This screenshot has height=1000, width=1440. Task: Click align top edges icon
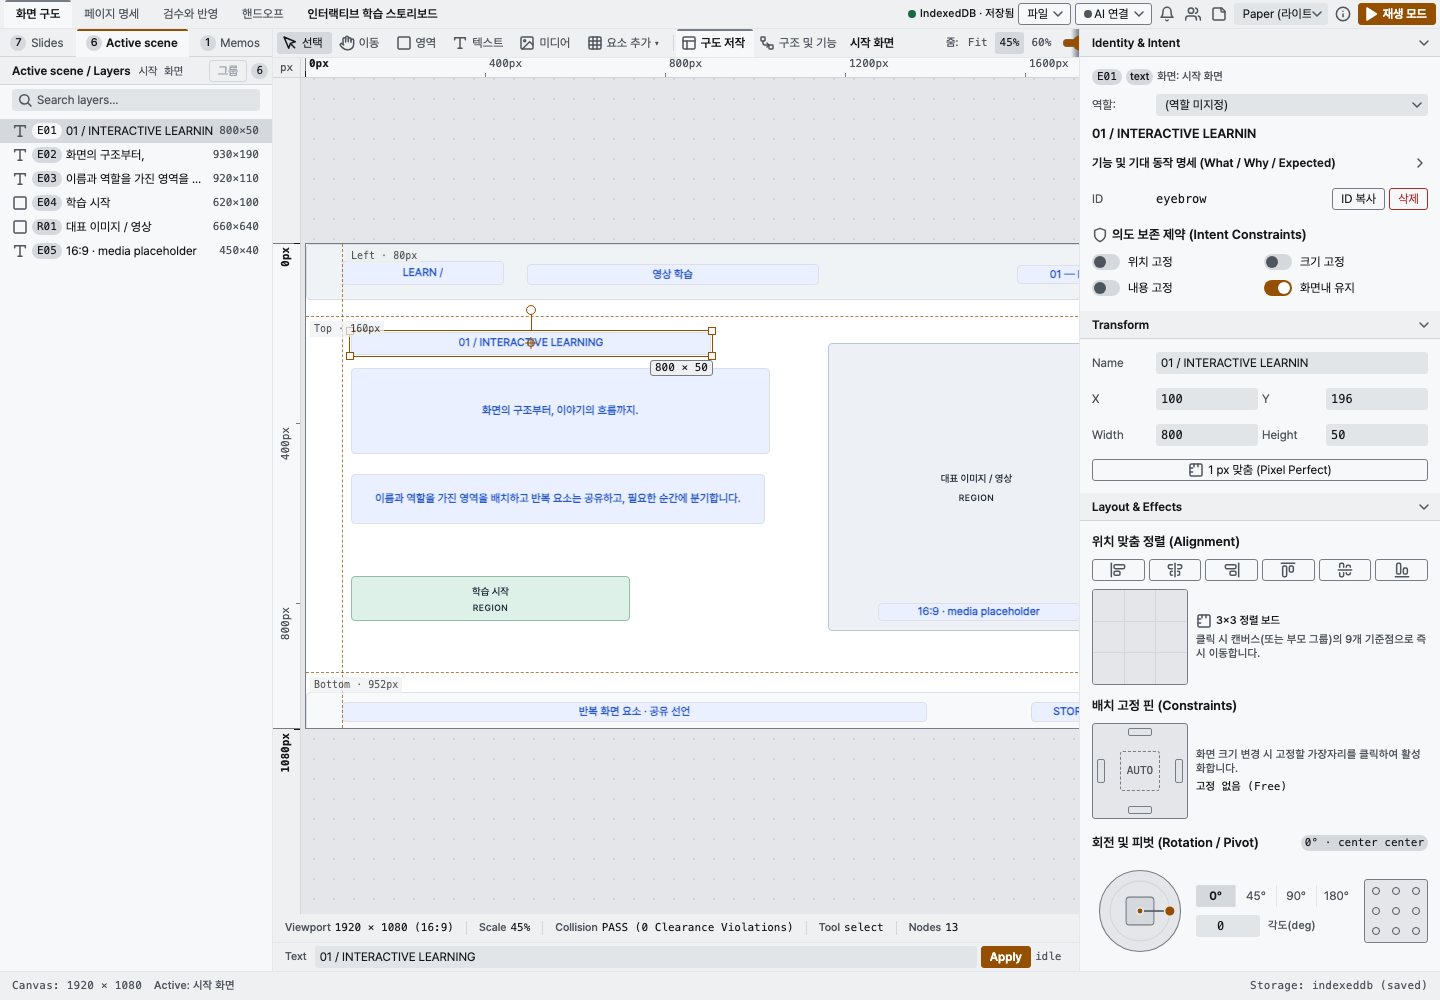tap(1288, 570)
